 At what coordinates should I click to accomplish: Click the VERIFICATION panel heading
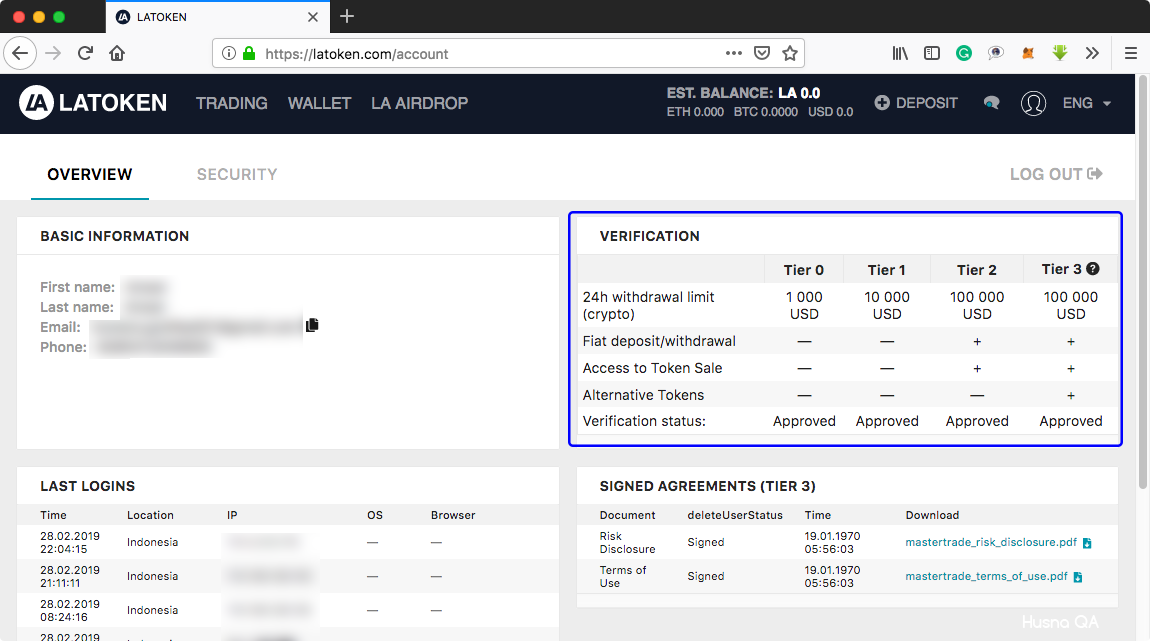click(650, 236)
